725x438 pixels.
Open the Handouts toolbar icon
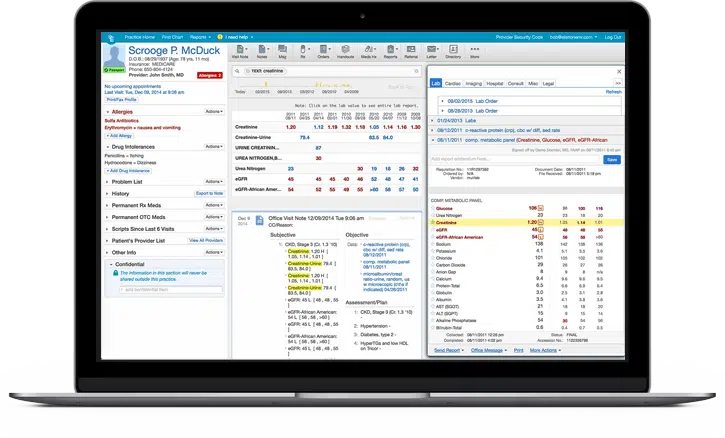click(x=345, y=51)
